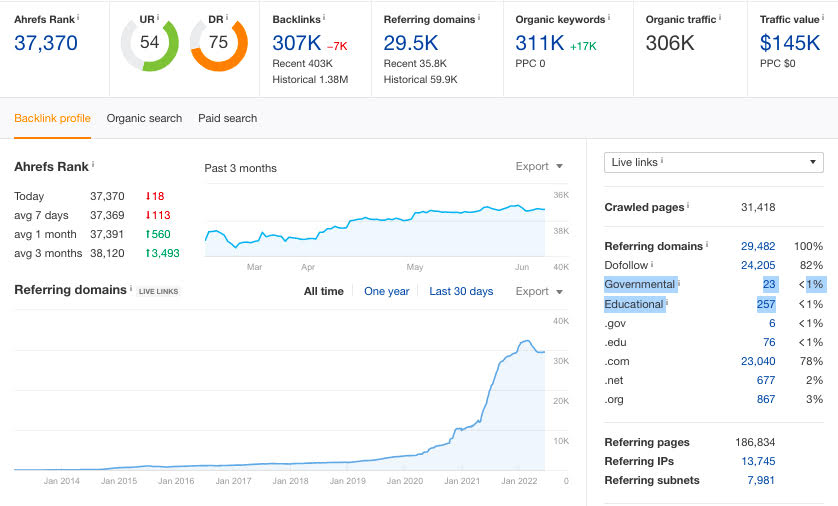838x506 pixels.
Task: Click the LIVE LINKS badge
Action: pos(158,291)
